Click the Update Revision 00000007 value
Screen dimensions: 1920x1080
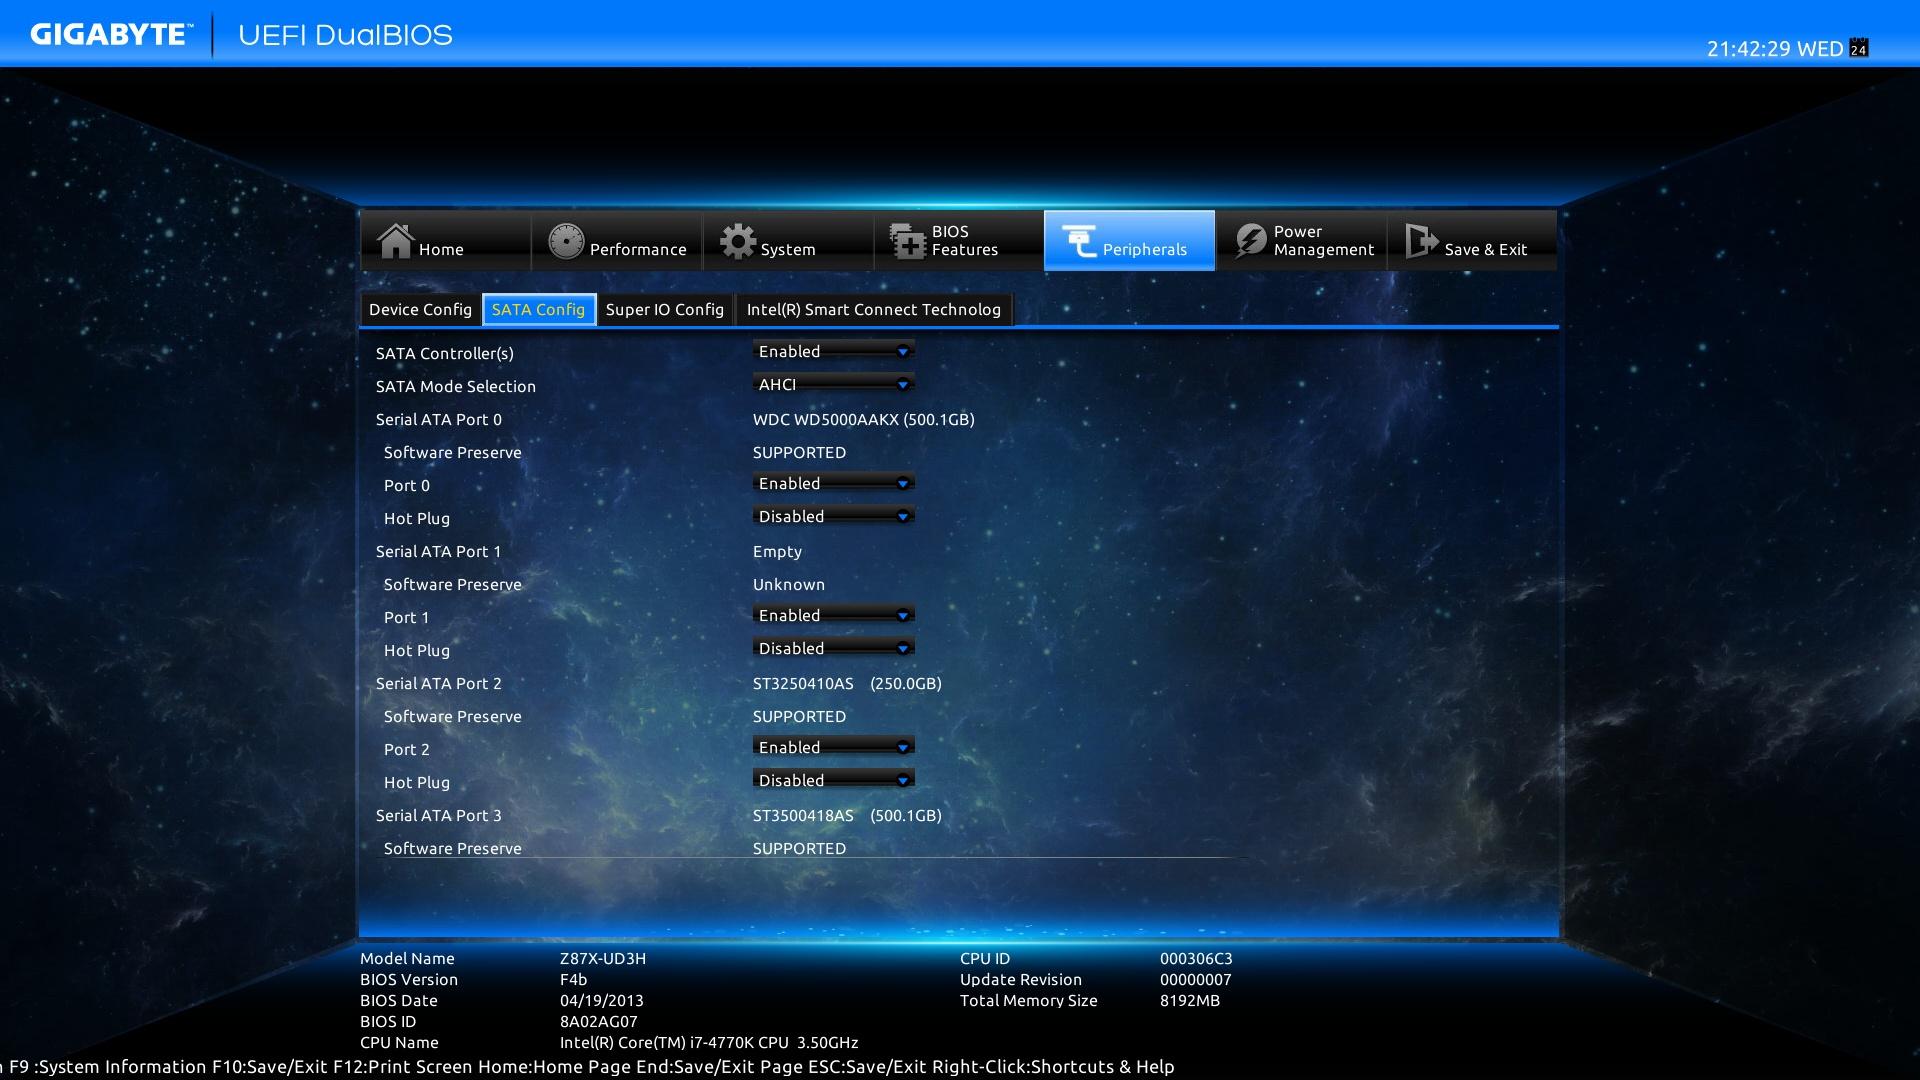pos(1196,980)
